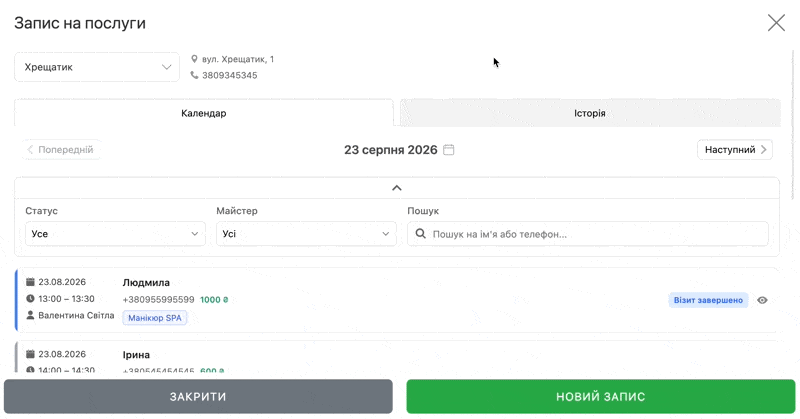Go to Наступний day
This screenshot has width=800, height=419.
(735, 150)
